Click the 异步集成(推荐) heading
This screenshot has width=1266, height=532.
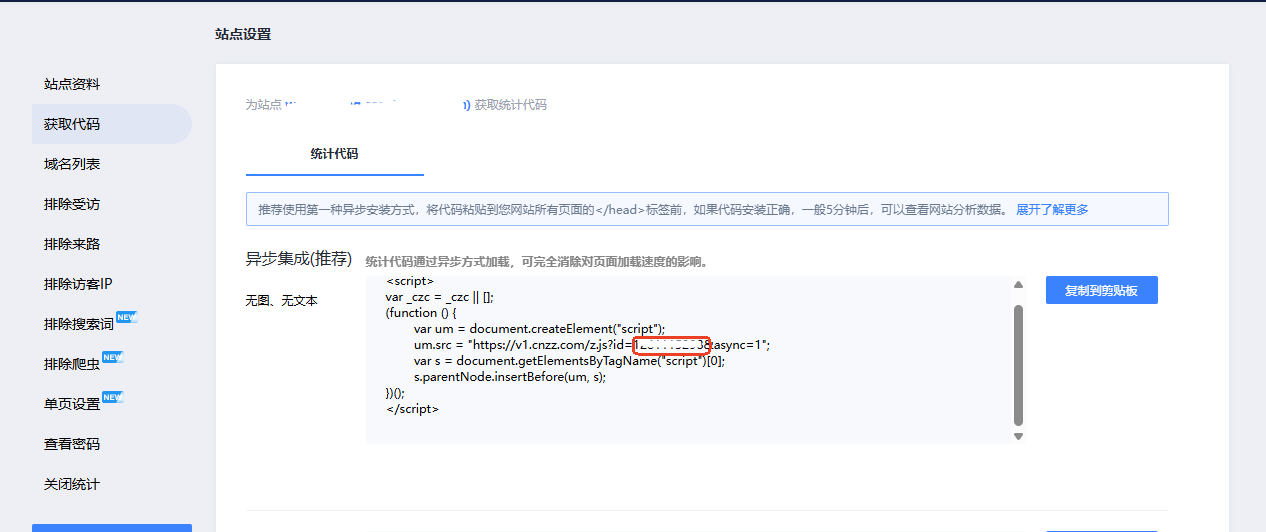coord(299,259)
